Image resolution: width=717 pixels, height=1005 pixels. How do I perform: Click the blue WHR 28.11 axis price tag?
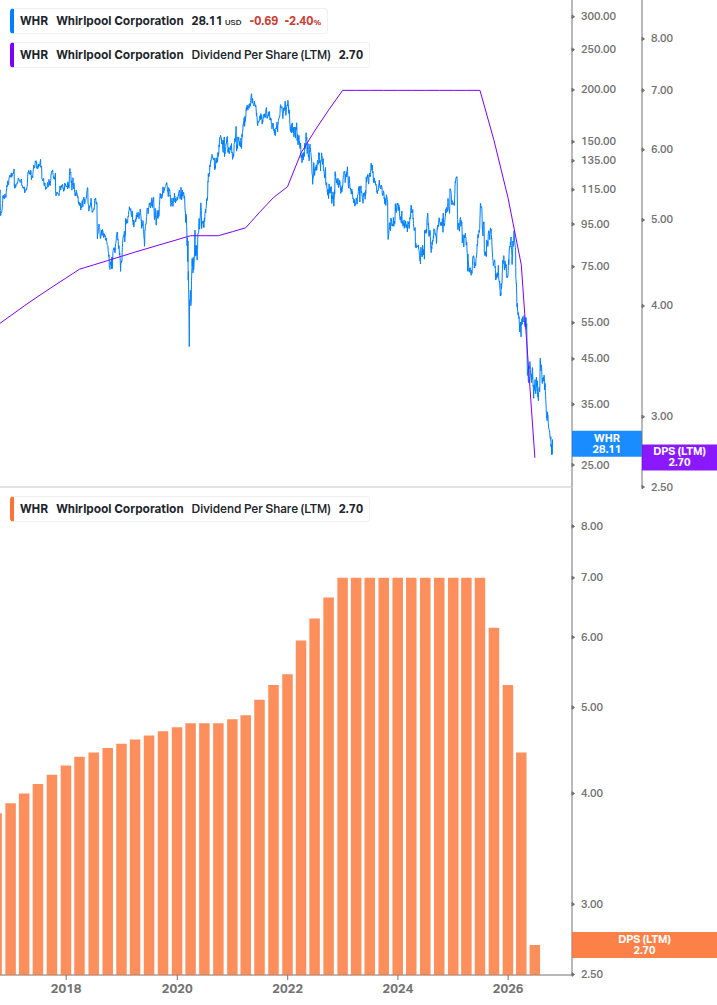click(607, 444)
